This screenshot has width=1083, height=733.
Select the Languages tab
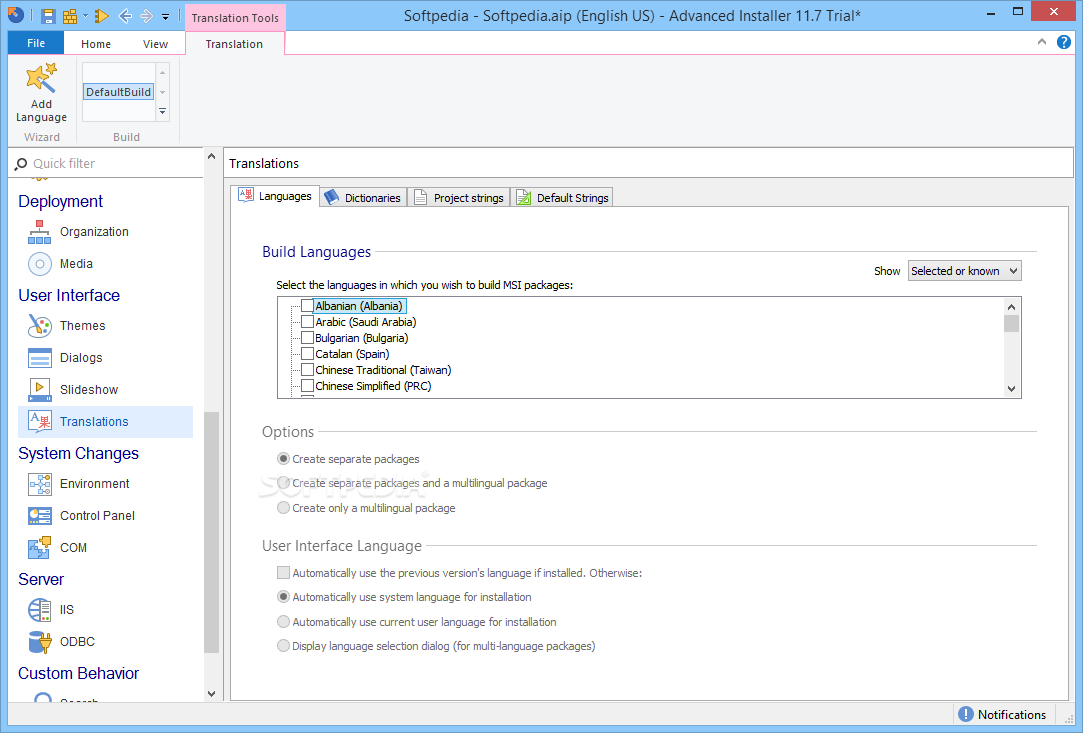(275, 196)
